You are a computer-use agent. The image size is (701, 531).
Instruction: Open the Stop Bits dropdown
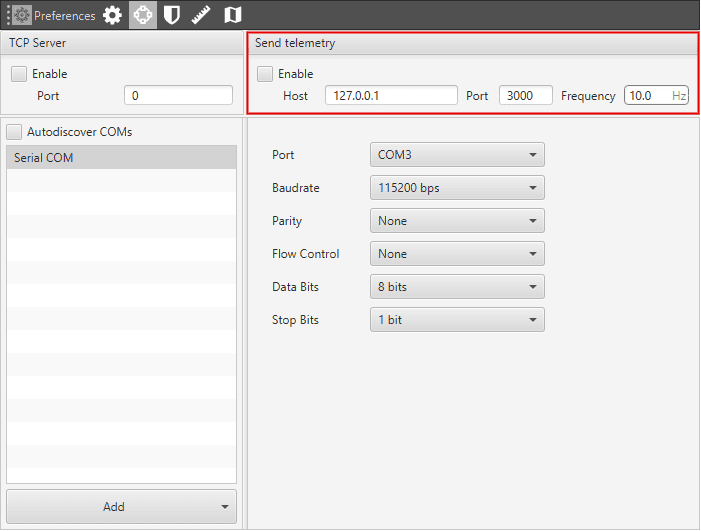click(457, 320)
